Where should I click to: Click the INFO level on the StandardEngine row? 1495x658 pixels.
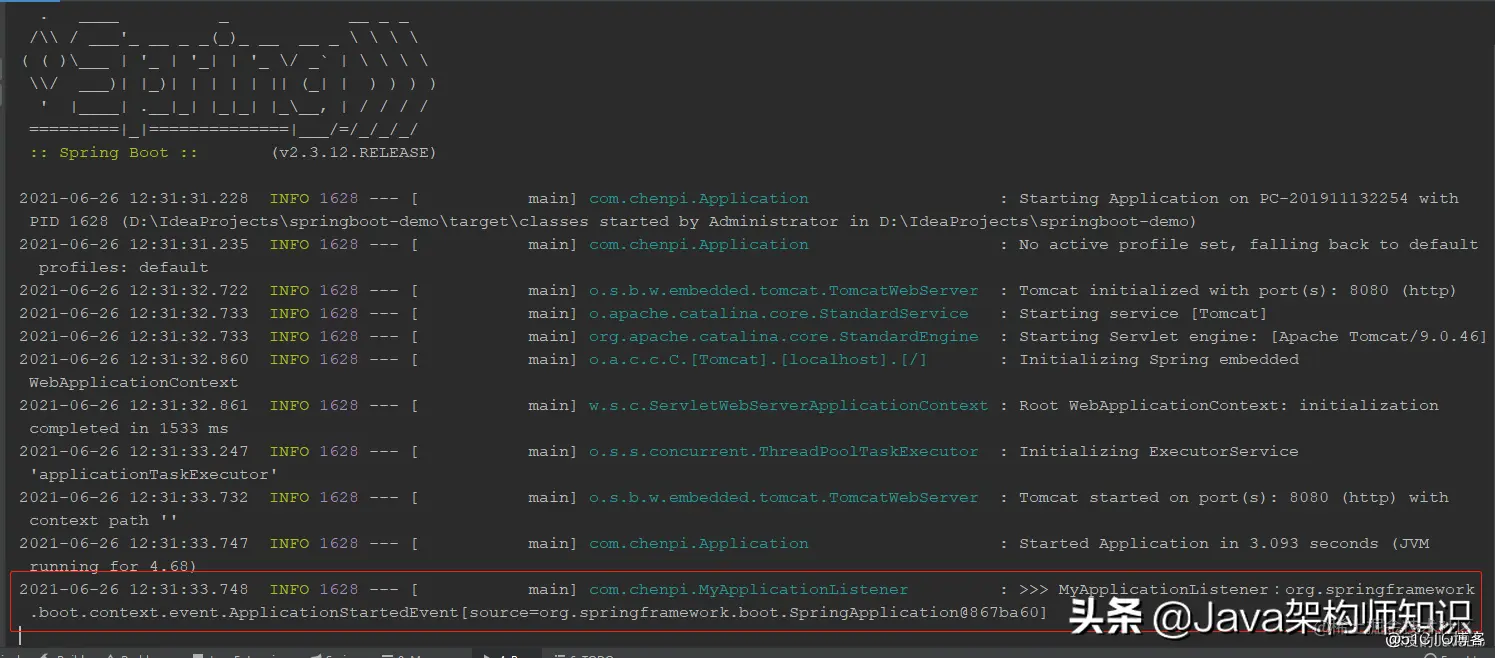click(x=290, y=337)
